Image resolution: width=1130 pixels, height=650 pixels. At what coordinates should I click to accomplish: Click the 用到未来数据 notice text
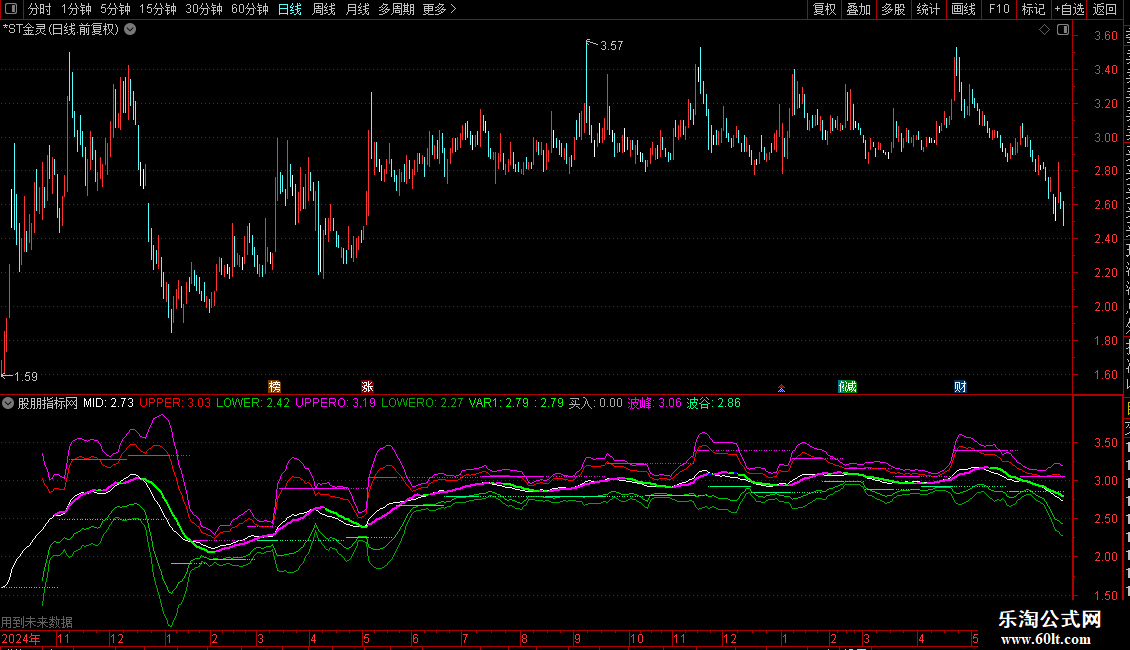click(37, 622)
